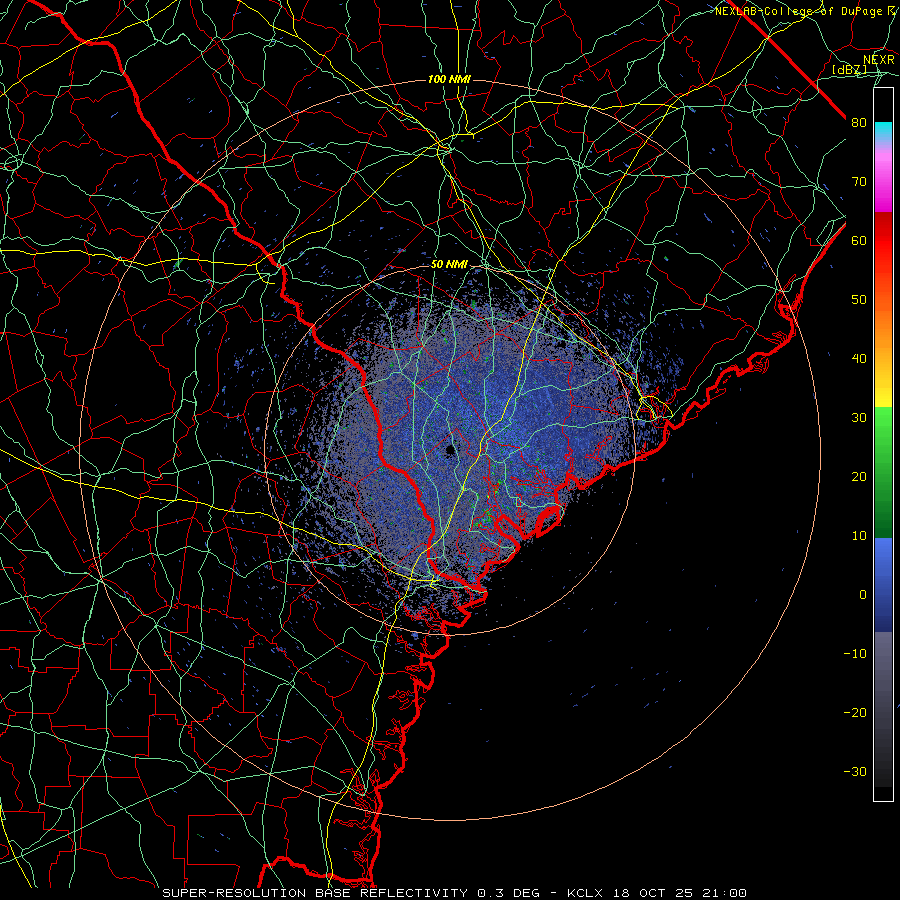Pick the blue band of the color bar
Viewport: 900px width, 900px height.
[x=883, y=585]
